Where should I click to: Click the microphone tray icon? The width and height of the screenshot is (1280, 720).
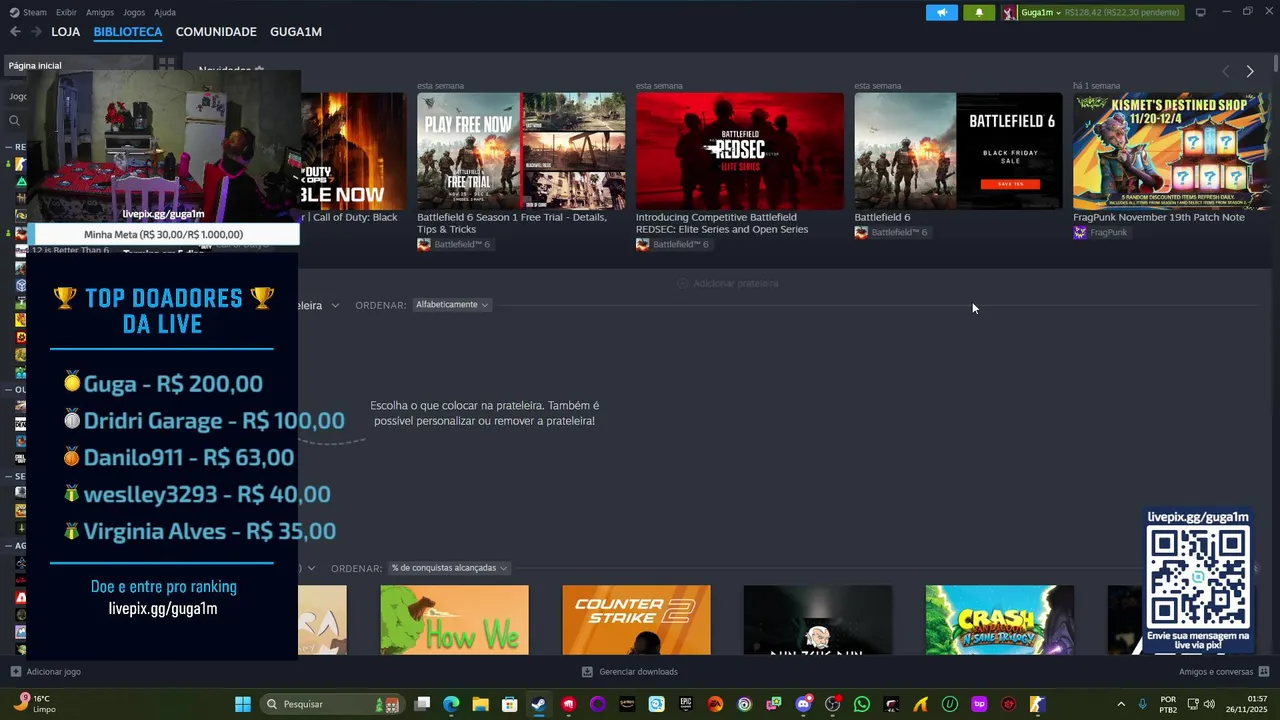pyautogui.click(x=1143, y=704)
